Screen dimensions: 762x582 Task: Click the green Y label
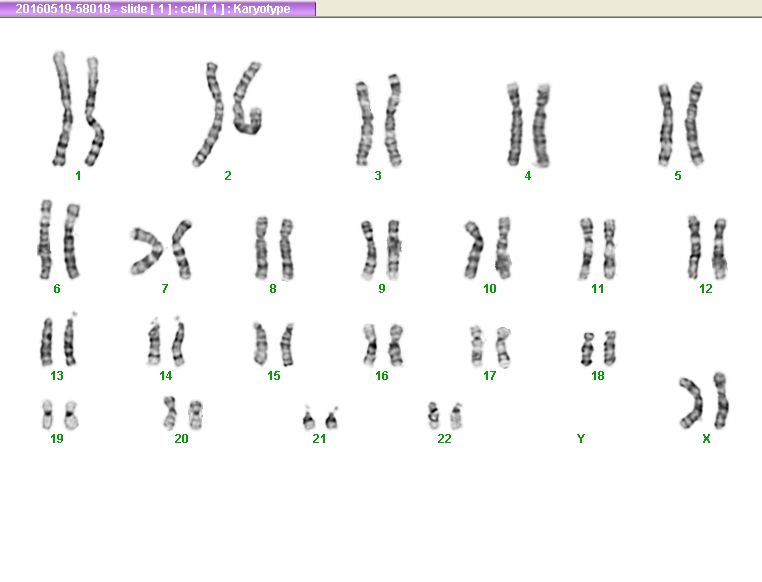(x=581, y=439)
